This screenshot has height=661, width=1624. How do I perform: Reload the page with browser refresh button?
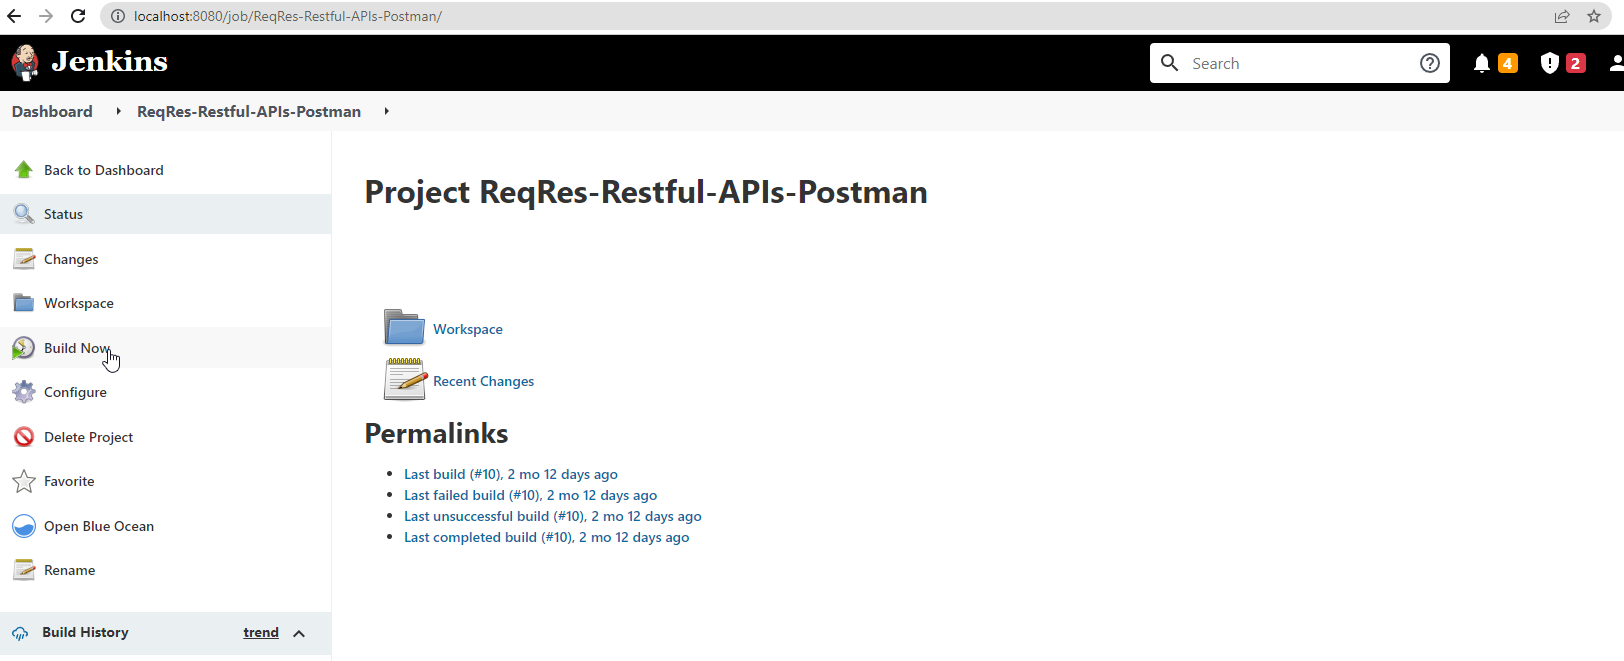click(x=78, y=16)
